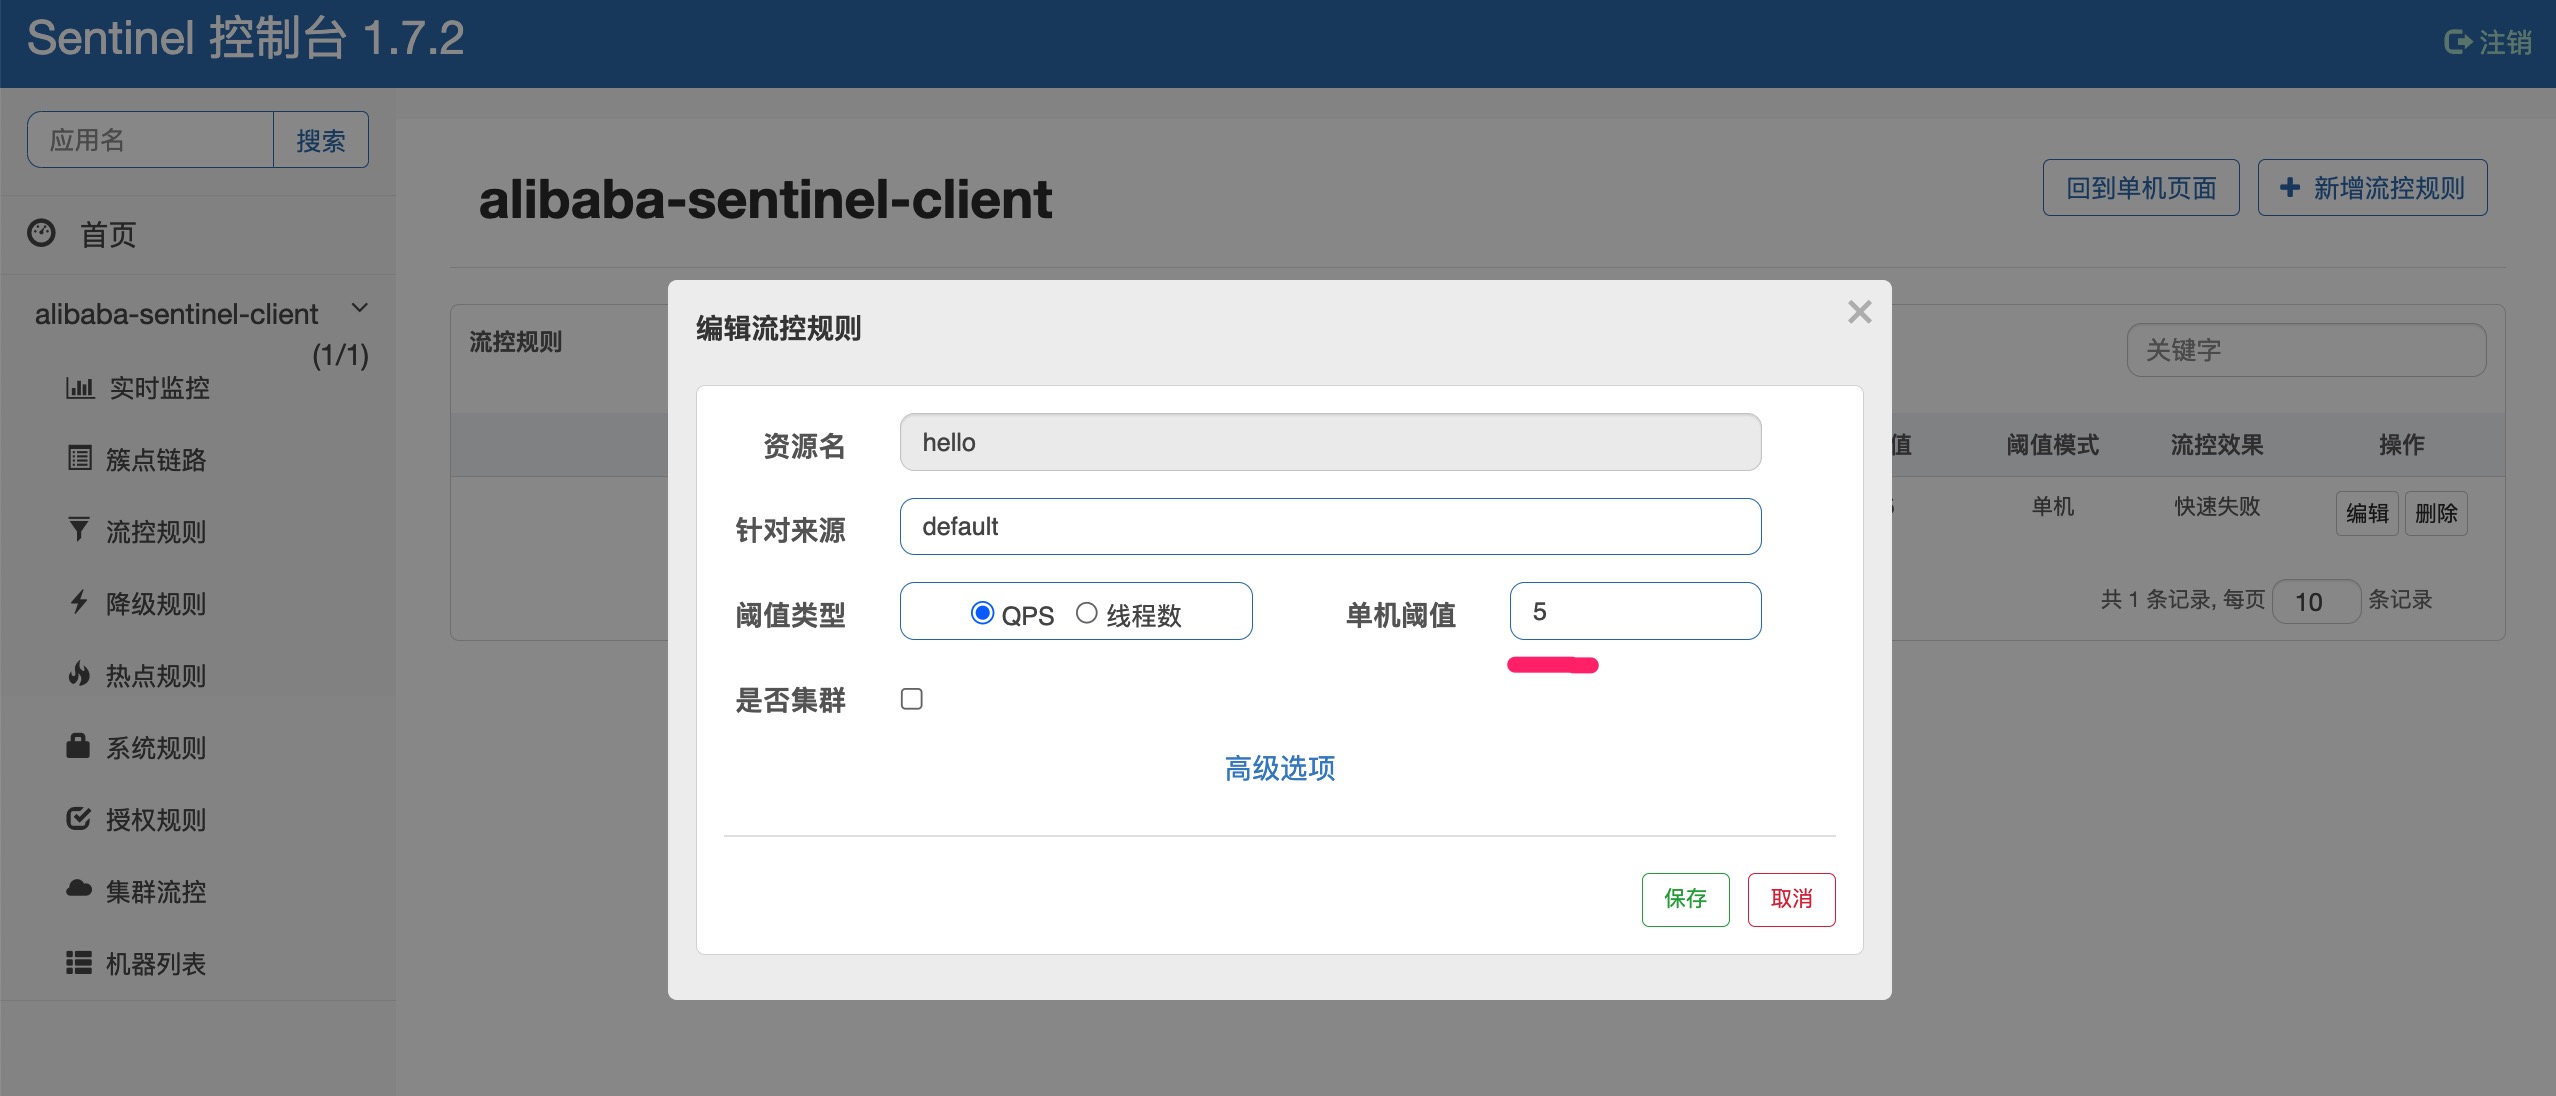
Task: Click the red 取消 button
Action: click(x=1791, y=899)
